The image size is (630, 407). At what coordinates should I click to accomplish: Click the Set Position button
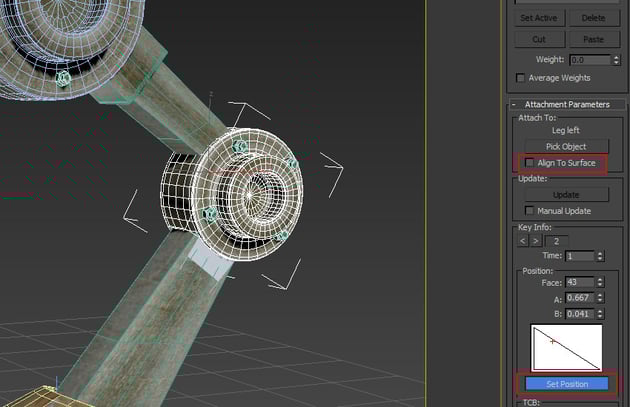[567, 384]
